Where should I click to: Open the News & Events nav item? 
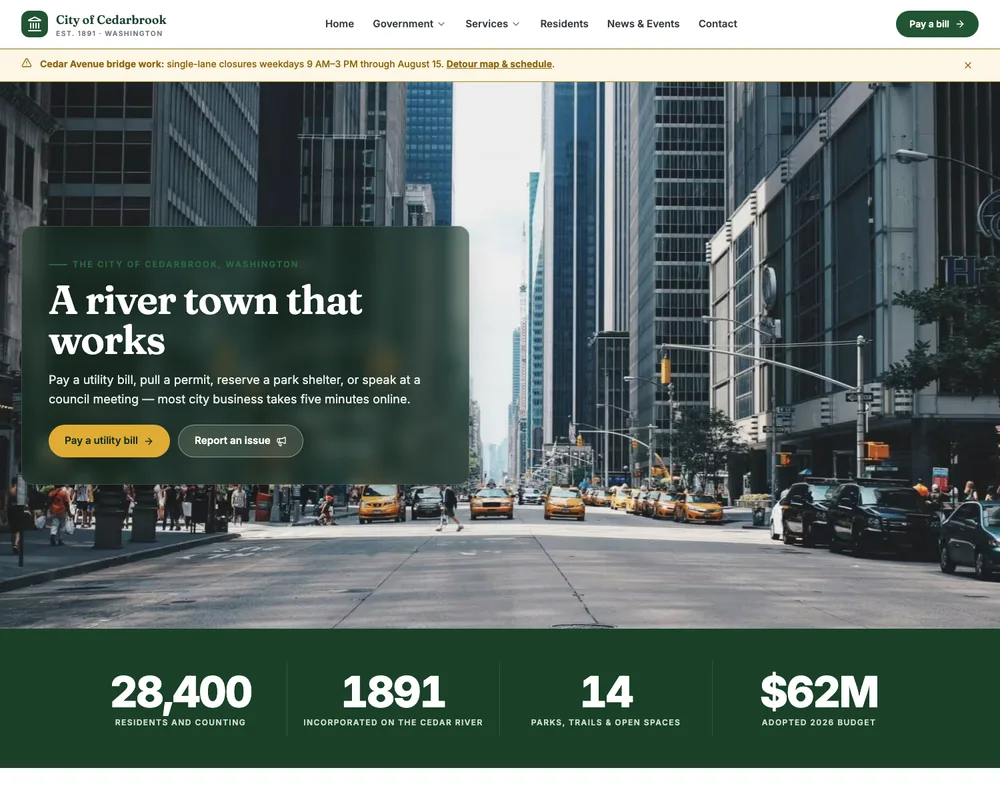(x=643, y=24)
